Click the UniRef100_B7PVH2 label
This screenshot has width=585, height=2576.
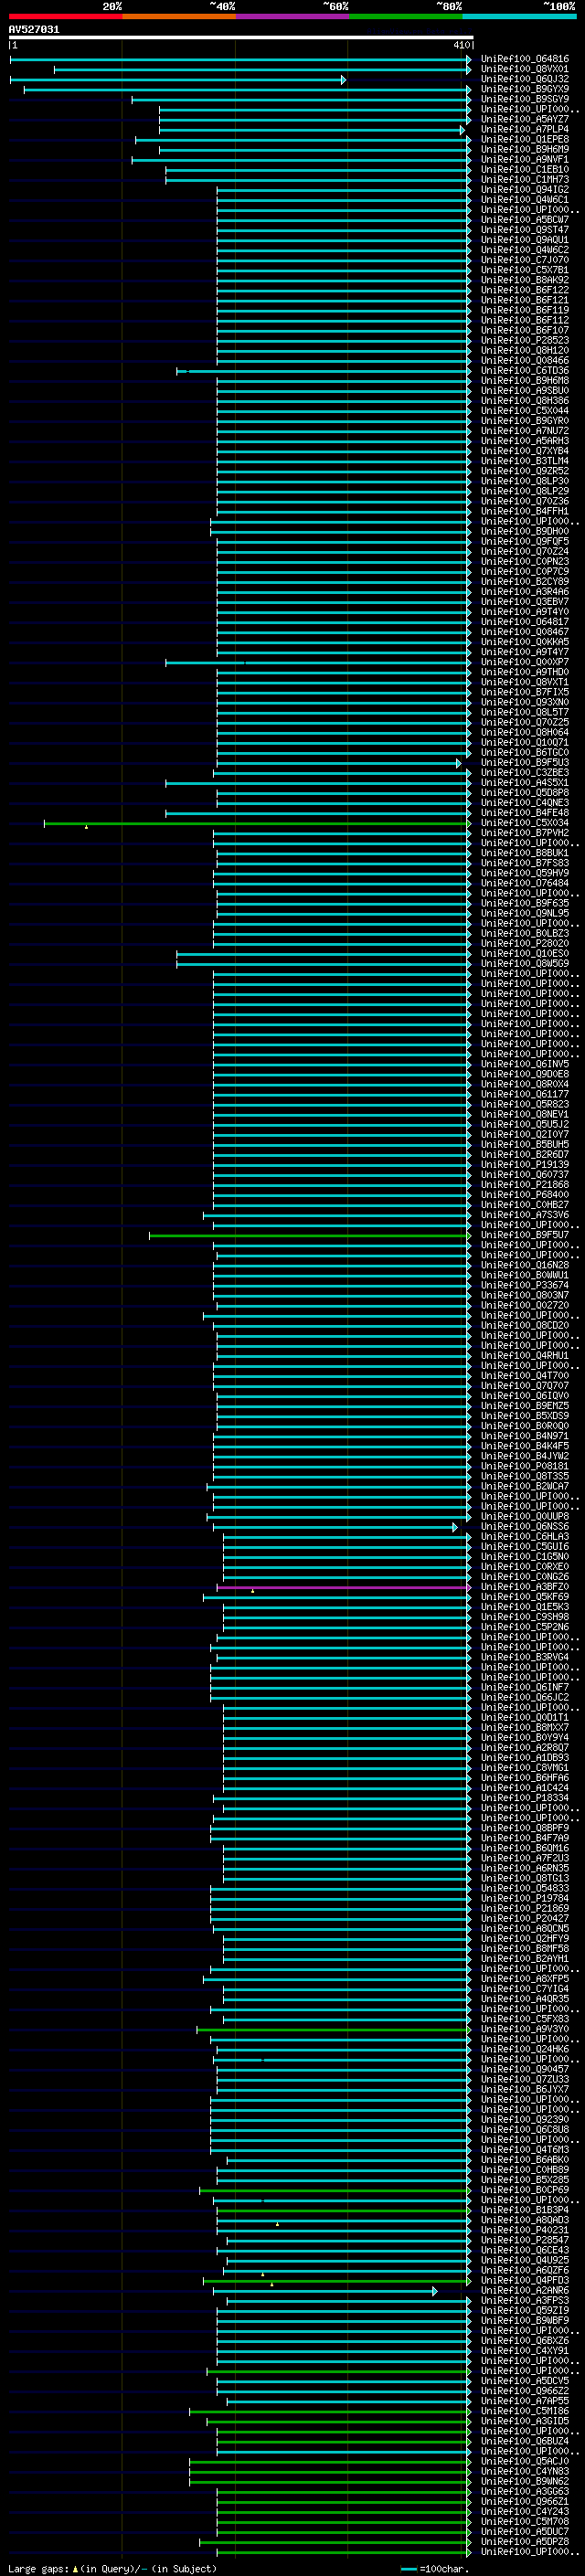pyautogui.click(x=524, y=833)
